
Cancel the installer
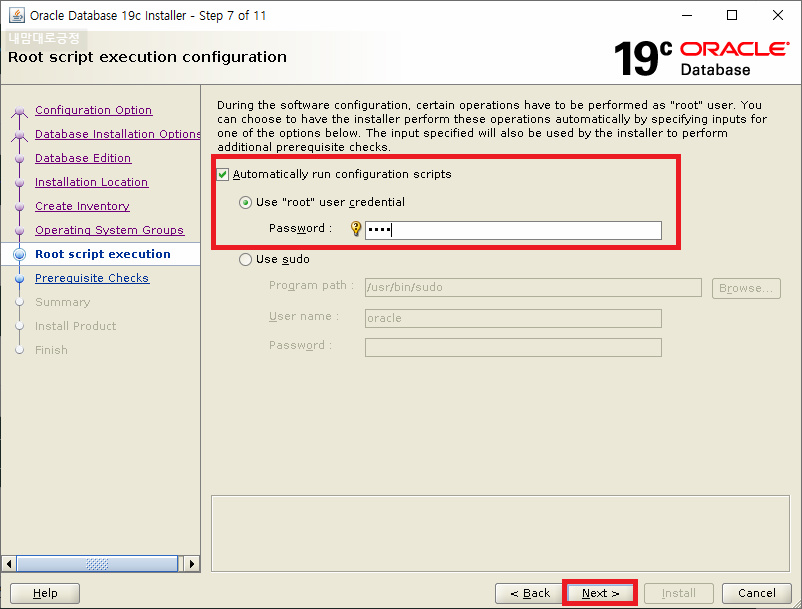[x=756, y=593]
